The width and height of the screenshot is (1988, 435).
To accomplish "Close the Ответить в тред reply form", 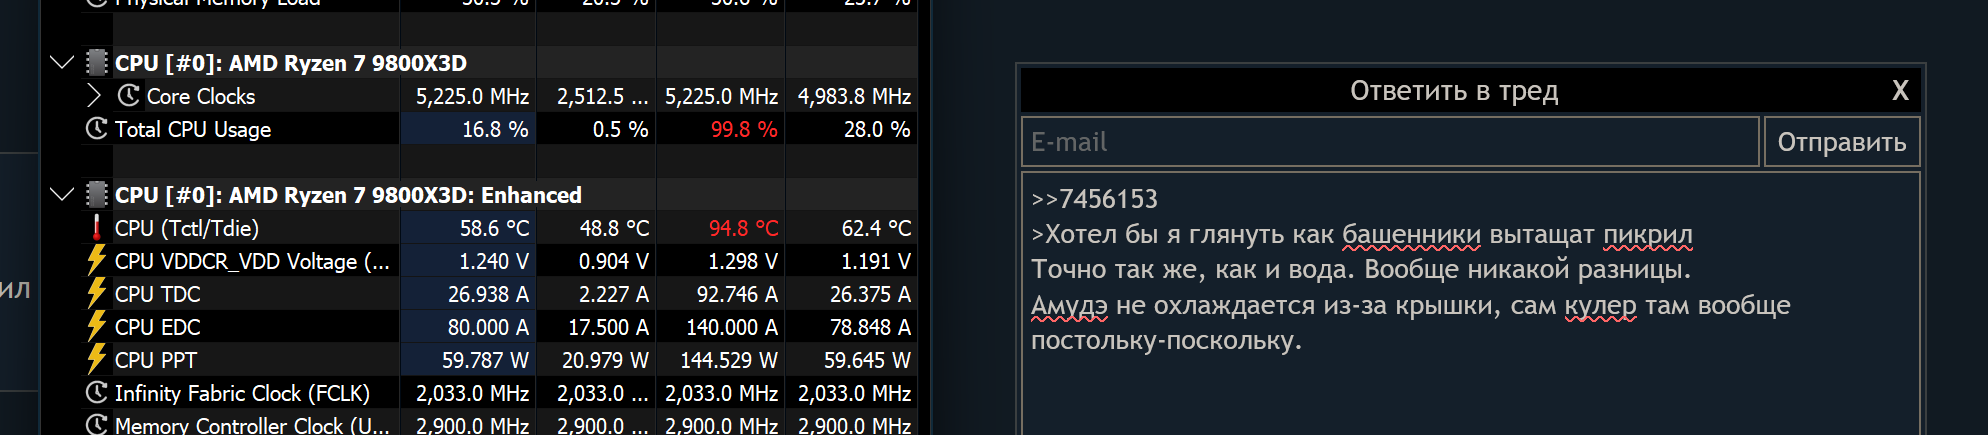I will click(x=1900, y=91).
